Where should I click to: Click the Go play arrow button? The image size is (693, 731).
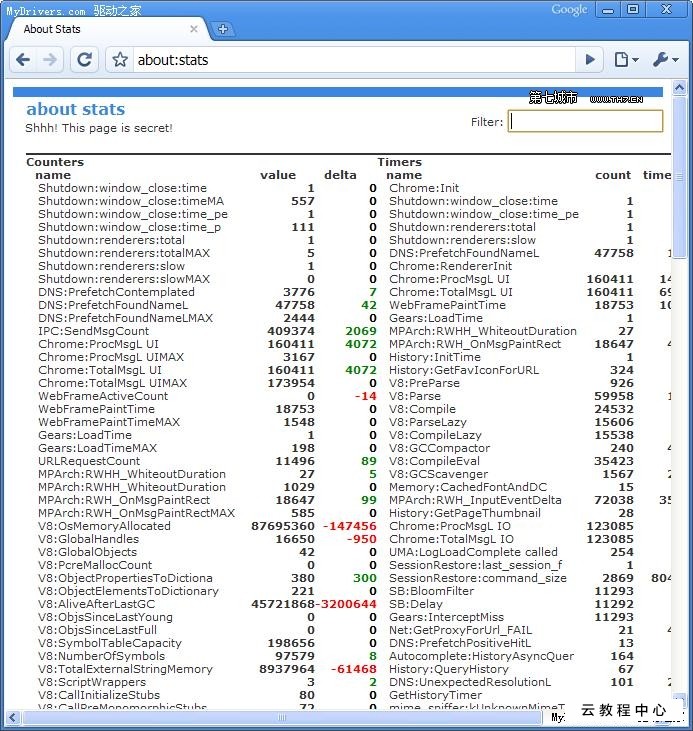coord(590,60)
